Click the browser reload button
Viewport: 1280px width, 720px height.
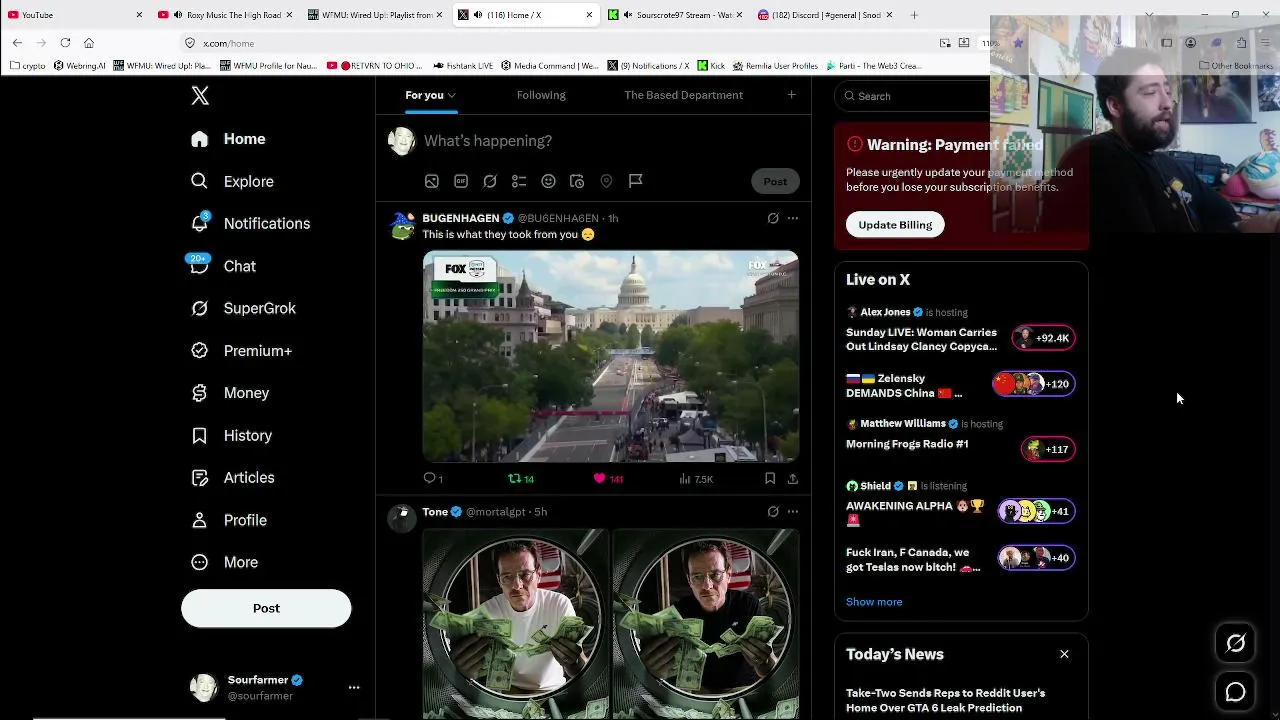[65, 43]
